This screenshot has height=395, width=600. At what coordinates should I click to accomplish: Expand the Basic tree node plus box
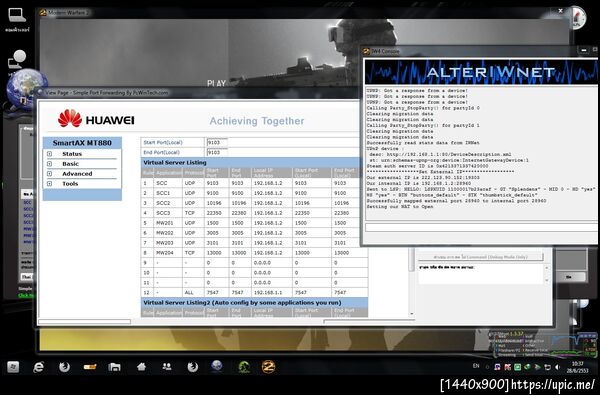pos(49,164)
